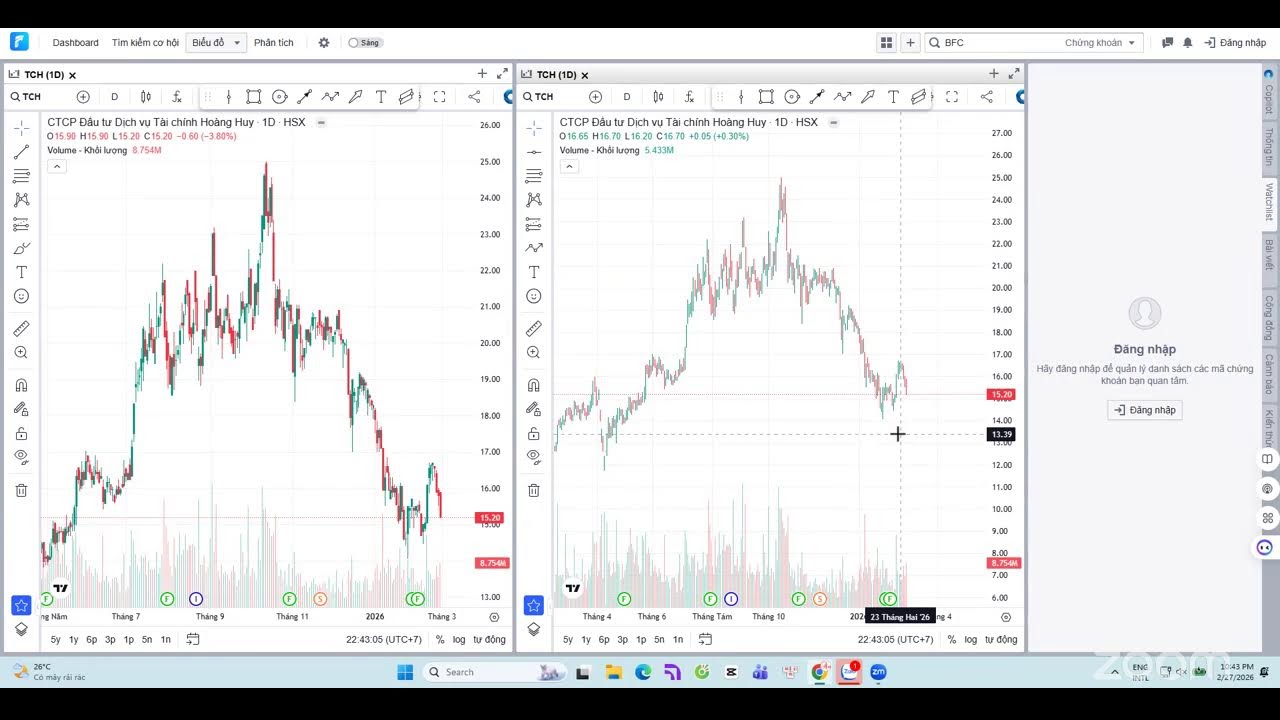Enable magnet mode in left chart sidebar
The height and width of the screenshot is (720, 1280).
[21, 385]
